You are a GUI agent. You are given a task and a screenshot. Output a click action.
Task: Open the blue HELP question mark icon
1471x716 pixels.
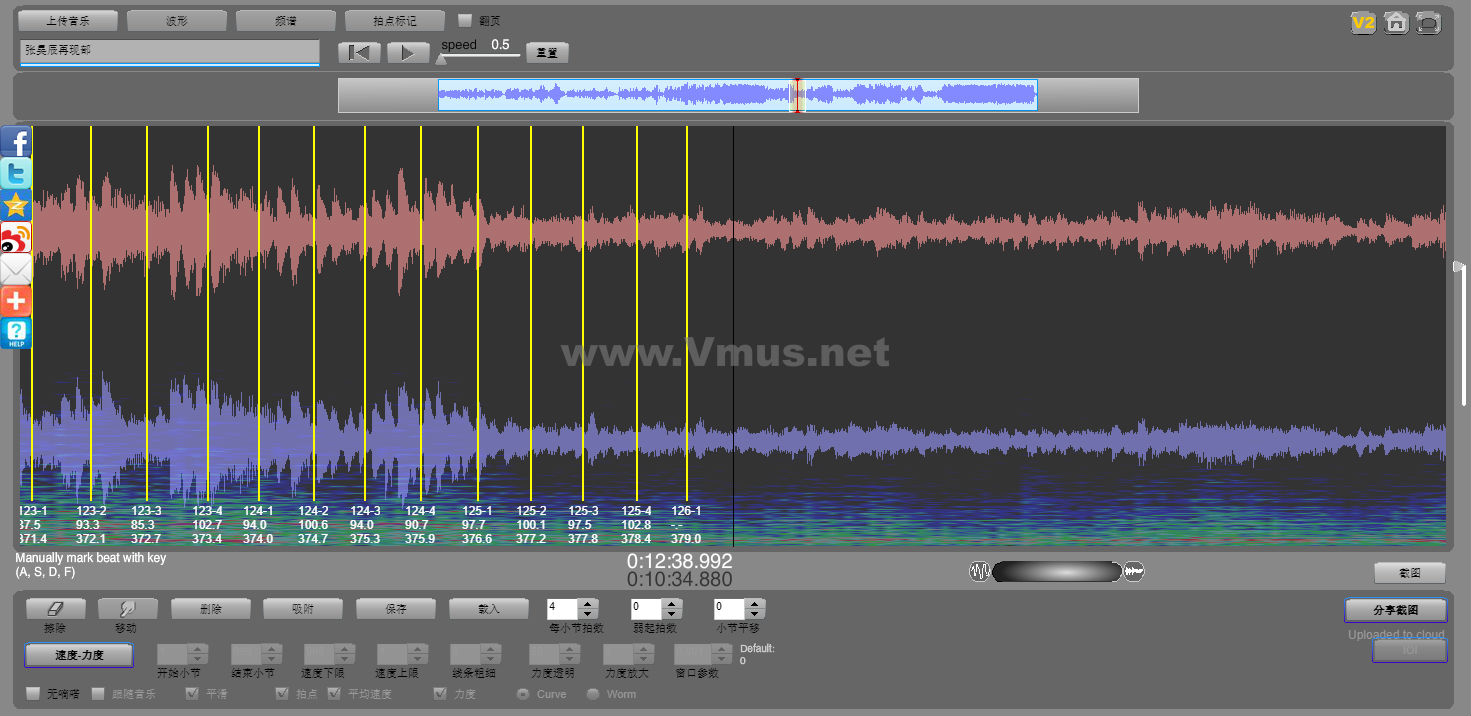click(16, 333)
